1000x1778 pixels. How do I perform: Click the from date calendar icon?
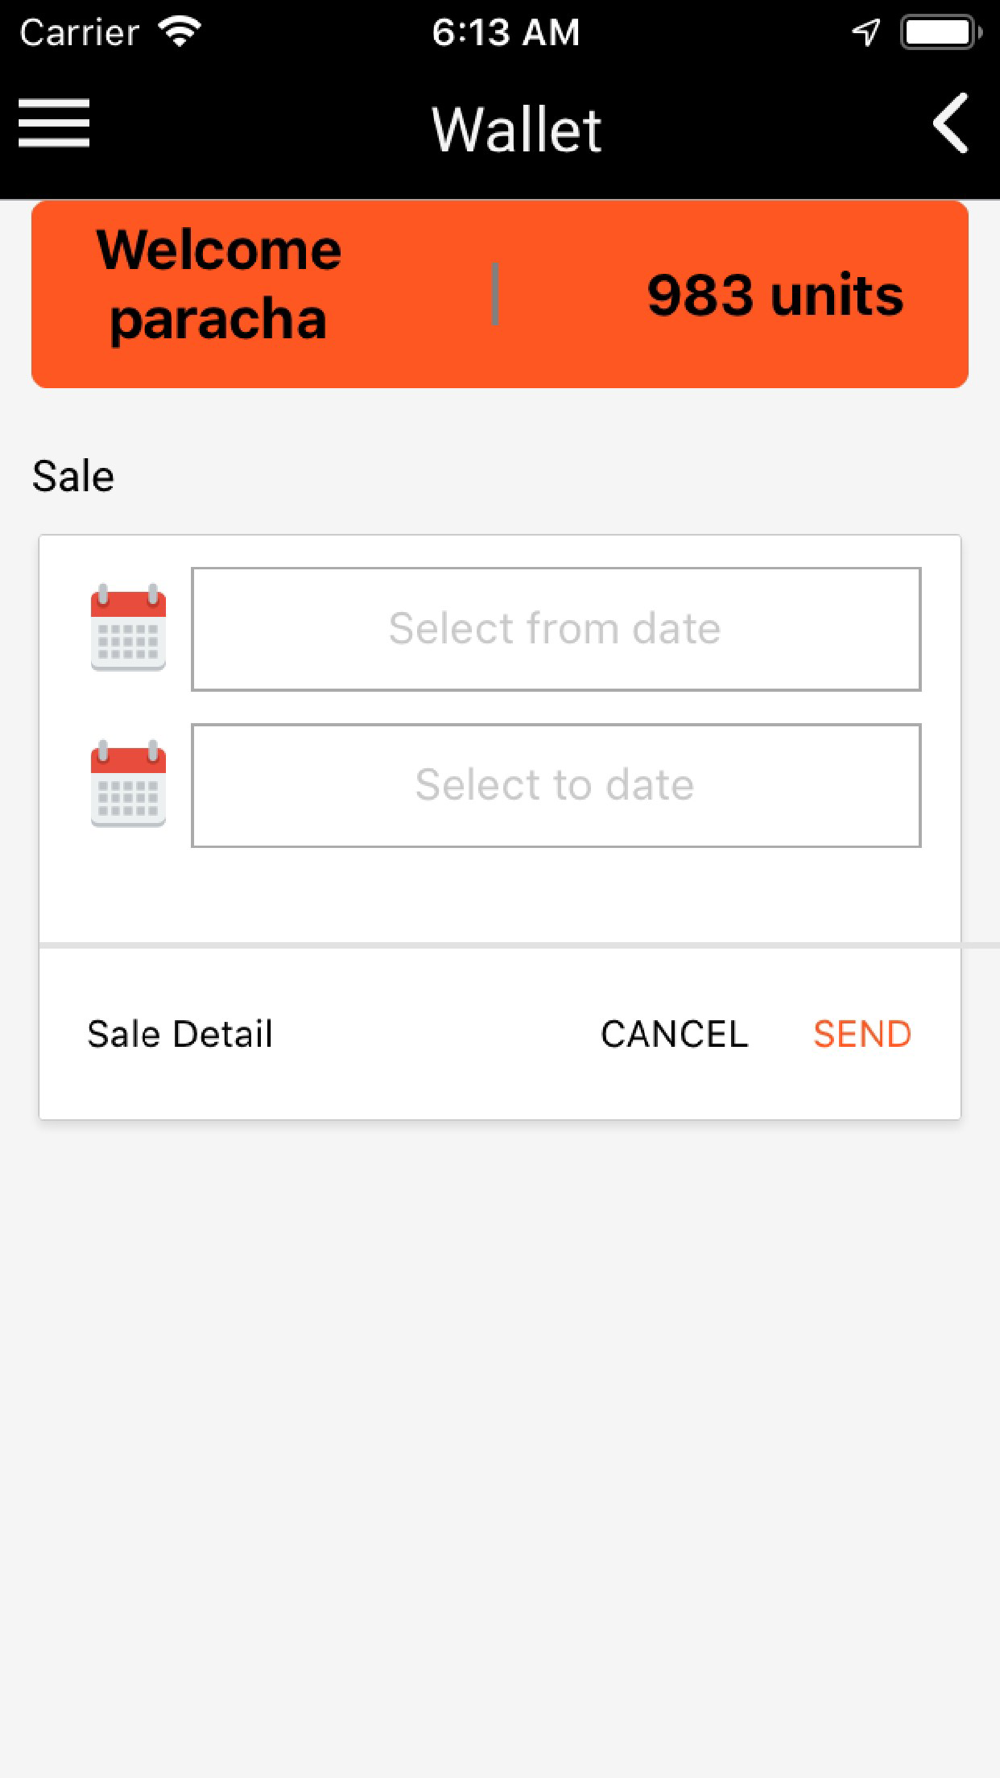tap(128, 627)
